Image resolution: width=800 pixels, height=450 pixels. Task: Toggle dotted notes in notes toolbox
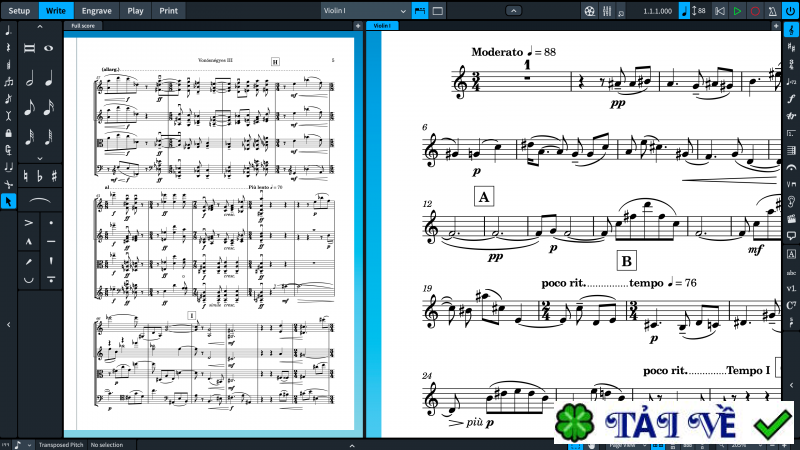(8, 31)
